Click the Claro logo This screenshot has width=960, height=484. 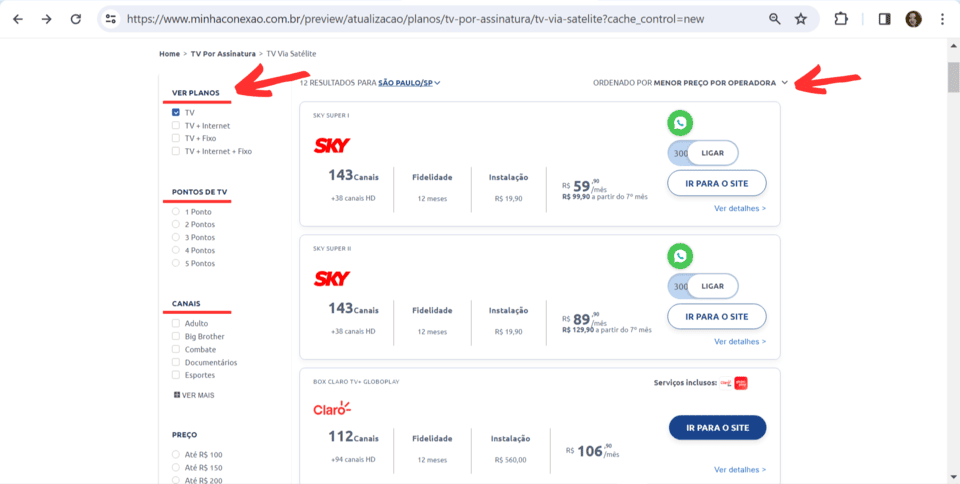(332, 409)
